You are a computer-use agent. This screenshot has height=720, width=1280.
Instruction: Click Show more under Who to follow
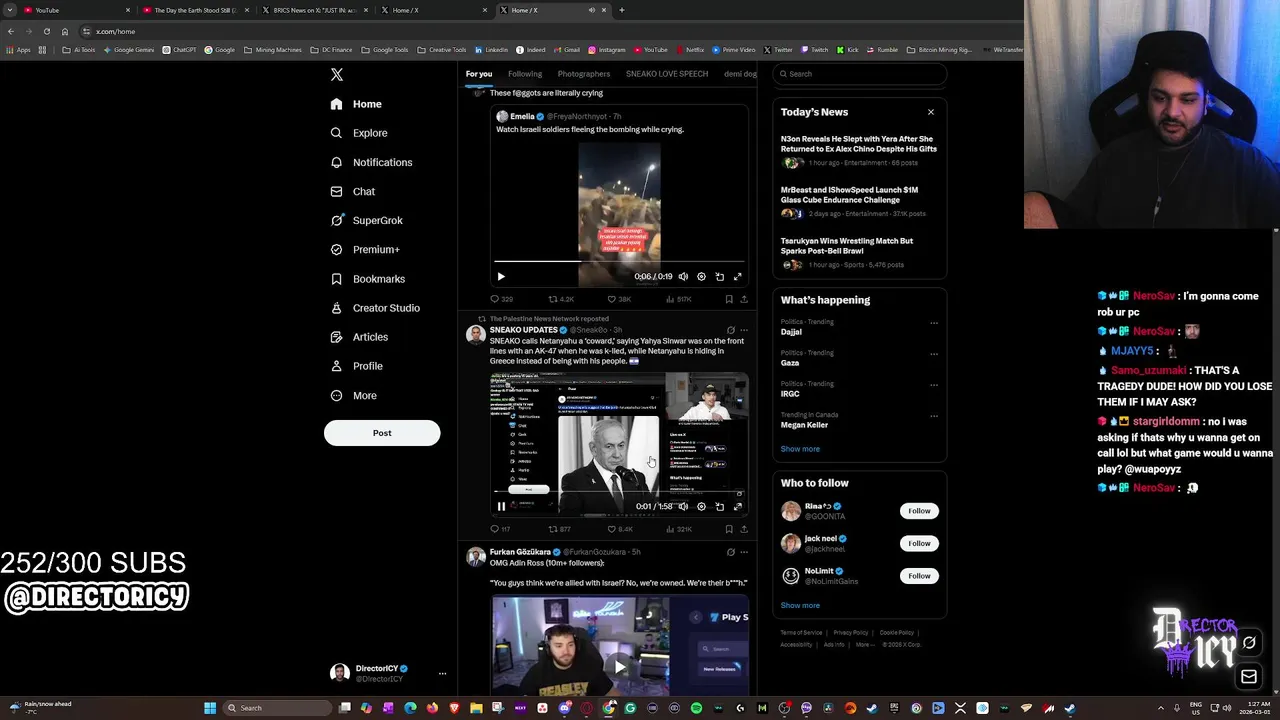pyautogui.click(x=800, y=605)
